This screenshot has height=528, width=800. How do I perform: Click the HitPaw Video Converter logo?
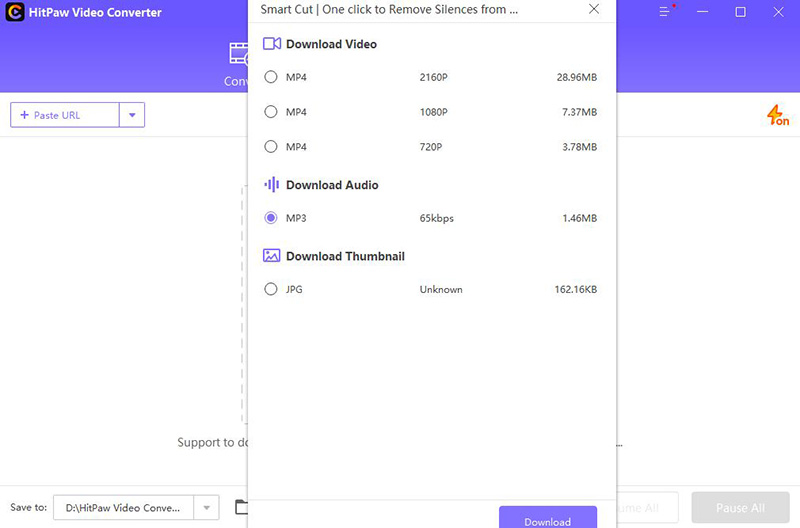pyautogui.click(x=14, y=12)
